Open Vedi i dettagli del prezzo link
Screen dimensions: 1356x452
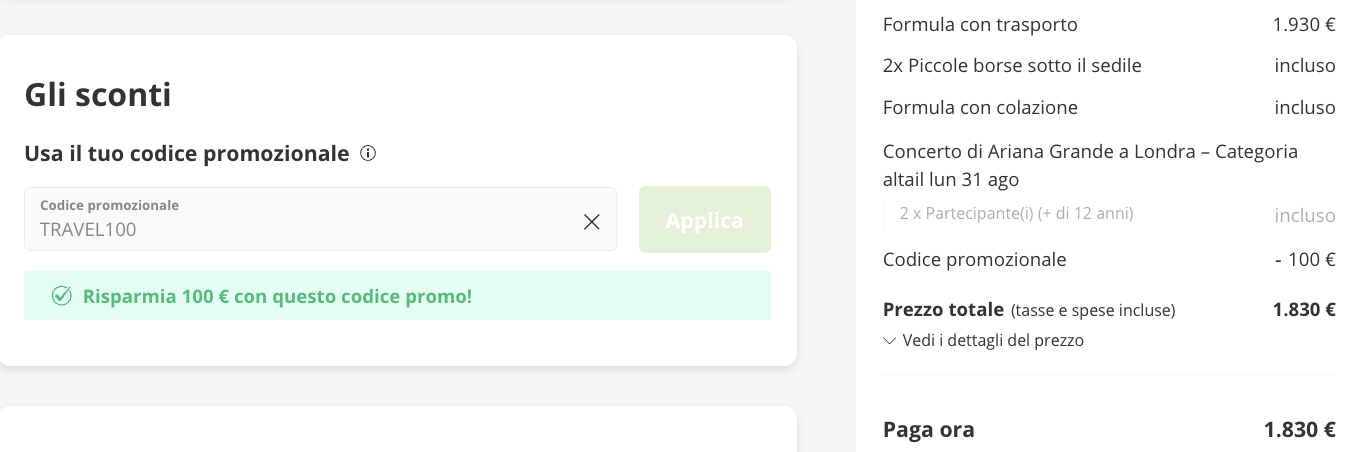pos(992,341)
